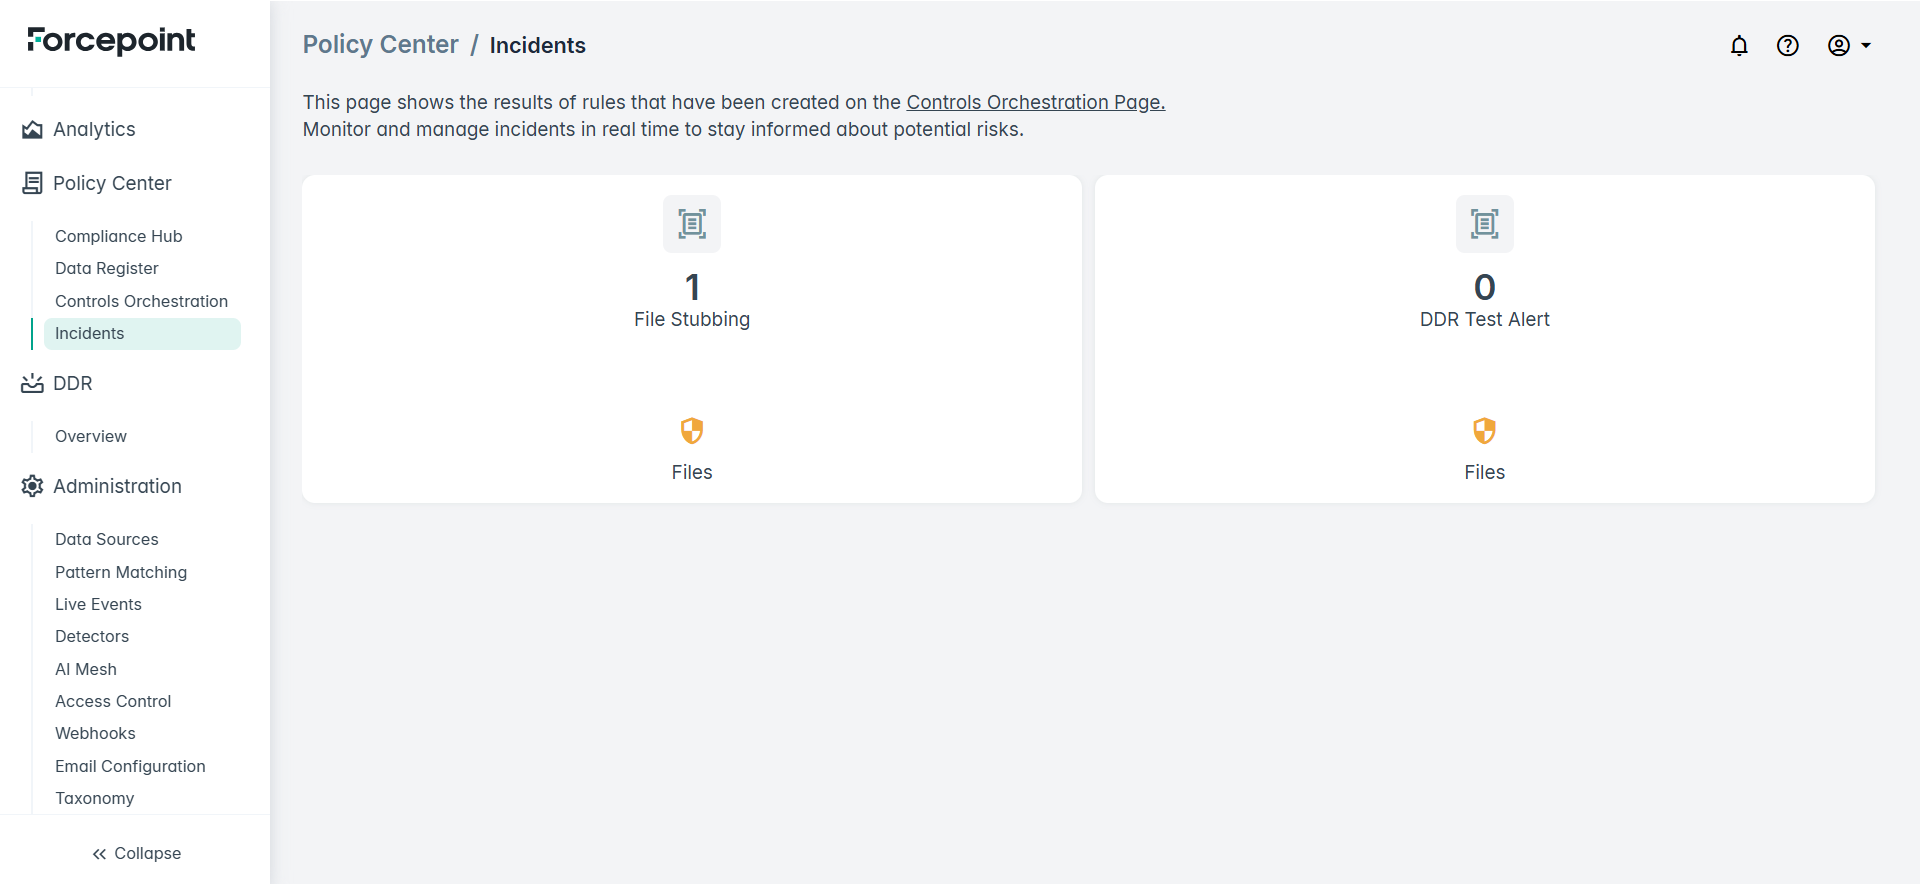
Task: Open the help question mark icon
Action: (x=1787, y=45)
